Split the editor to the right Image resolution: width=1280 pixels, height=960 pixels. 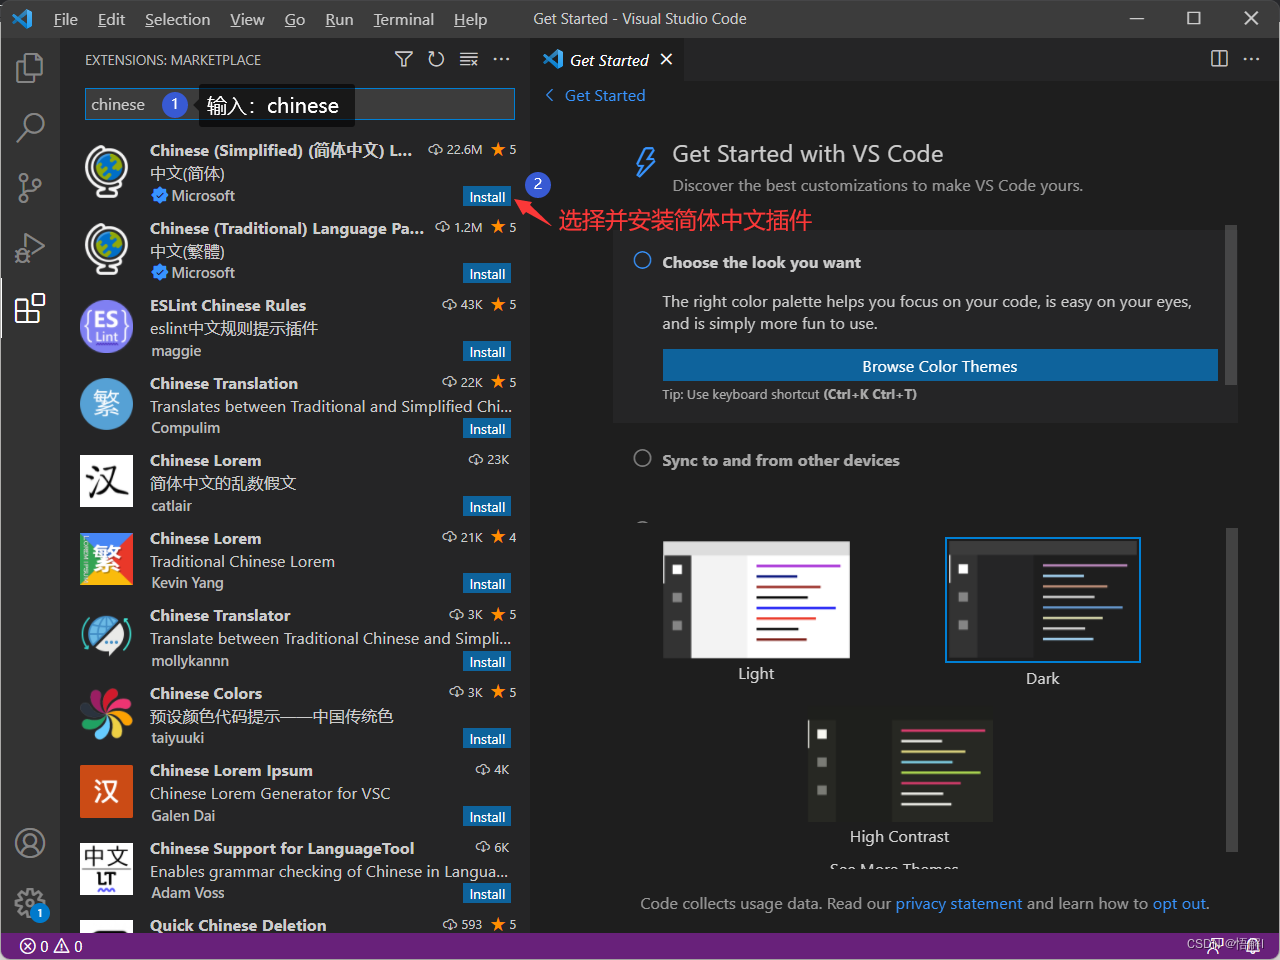1219,59
